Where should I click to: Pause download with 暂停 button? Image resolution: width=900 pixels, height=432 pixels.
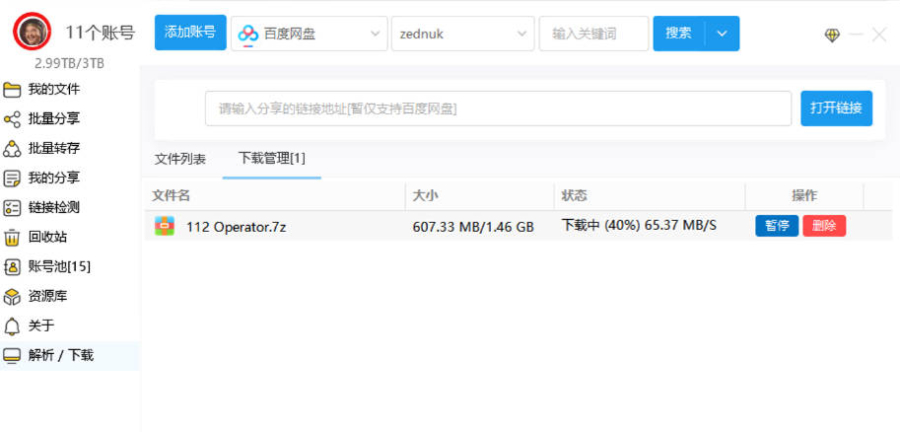pyautogui.click(x=777, y=226)
